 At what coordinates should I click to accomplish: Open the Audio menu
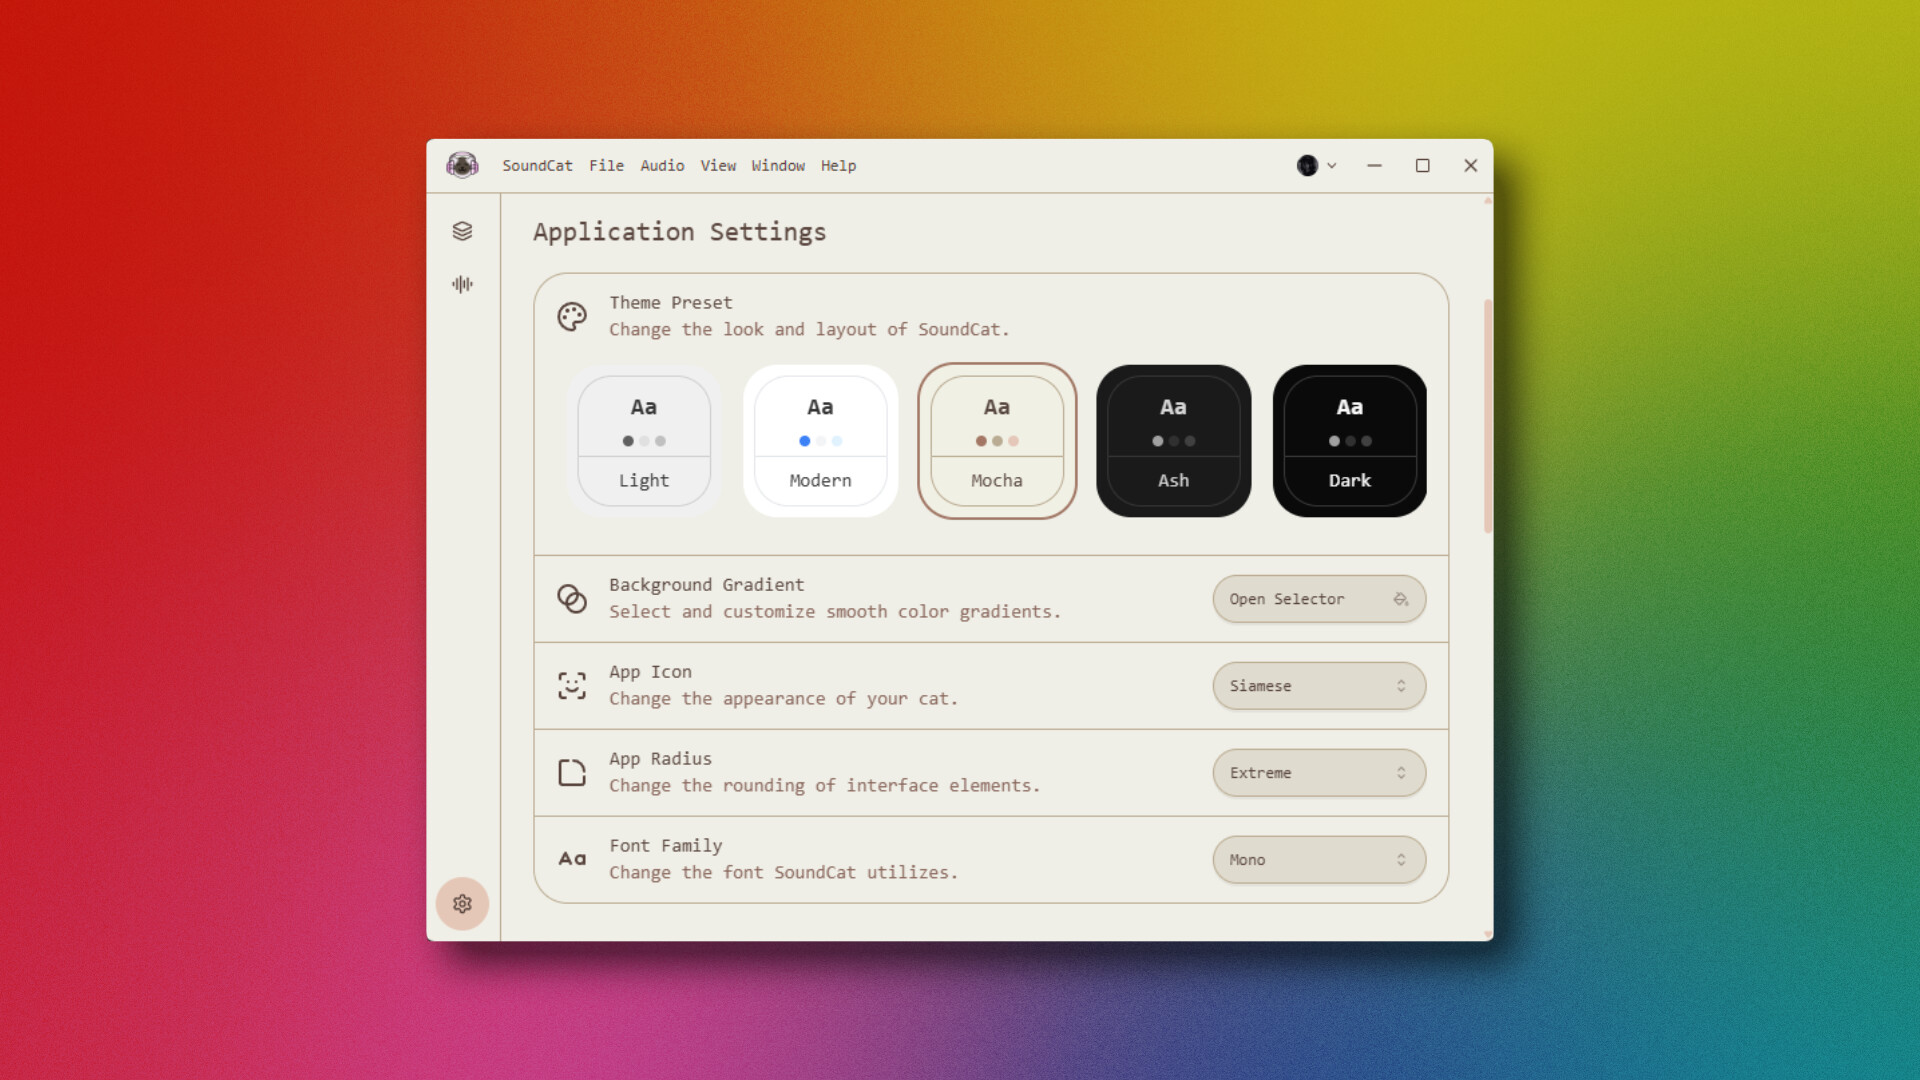662,166
